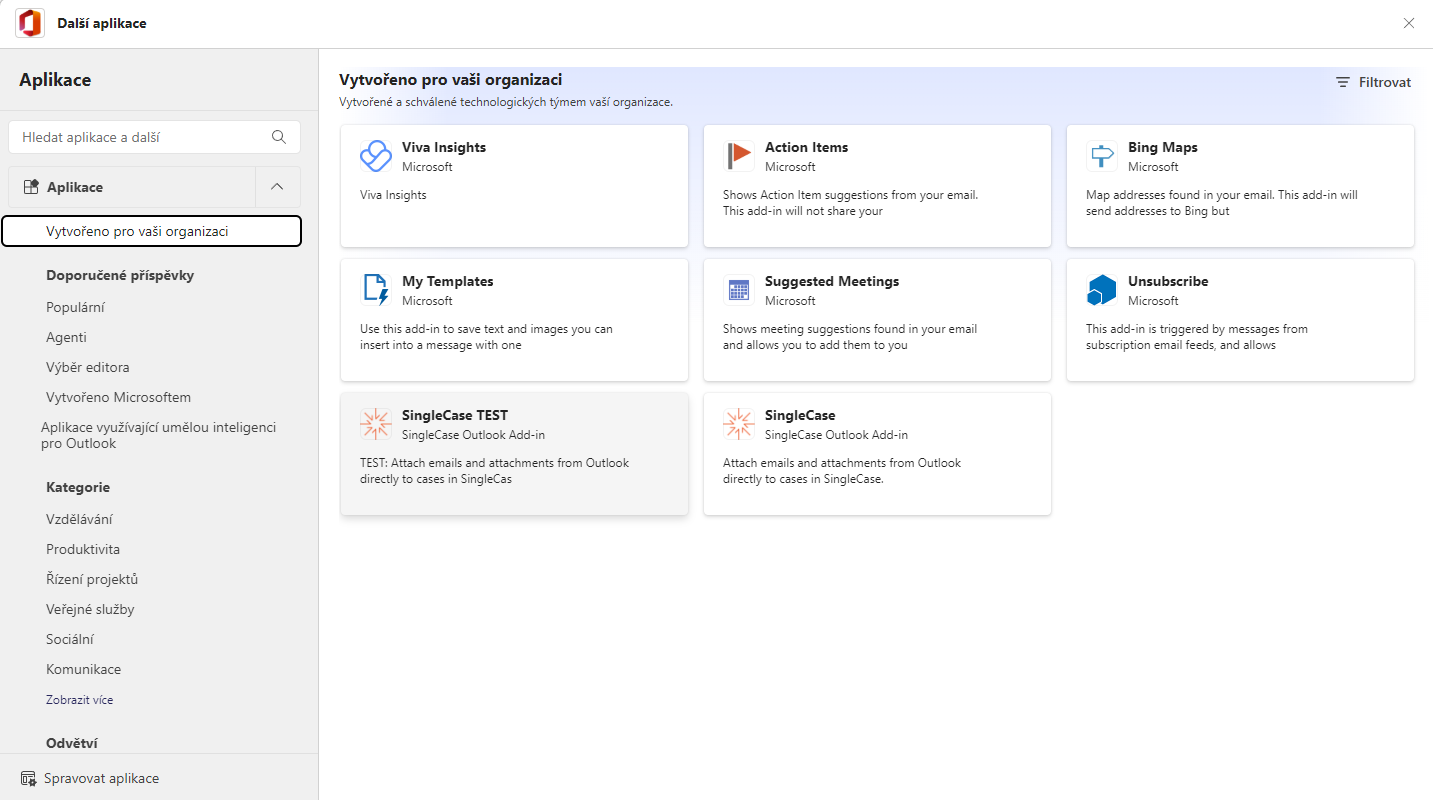Click the Filtrovat button label
The image size is (1433, 800).
pyautogui.click(x=1385, y=82)
